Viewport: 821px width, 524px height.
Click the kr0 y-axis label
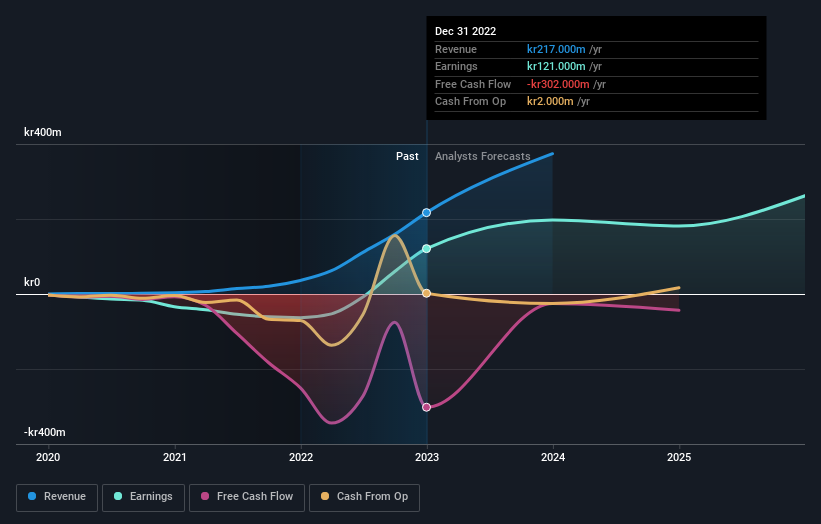coord(32,282)
